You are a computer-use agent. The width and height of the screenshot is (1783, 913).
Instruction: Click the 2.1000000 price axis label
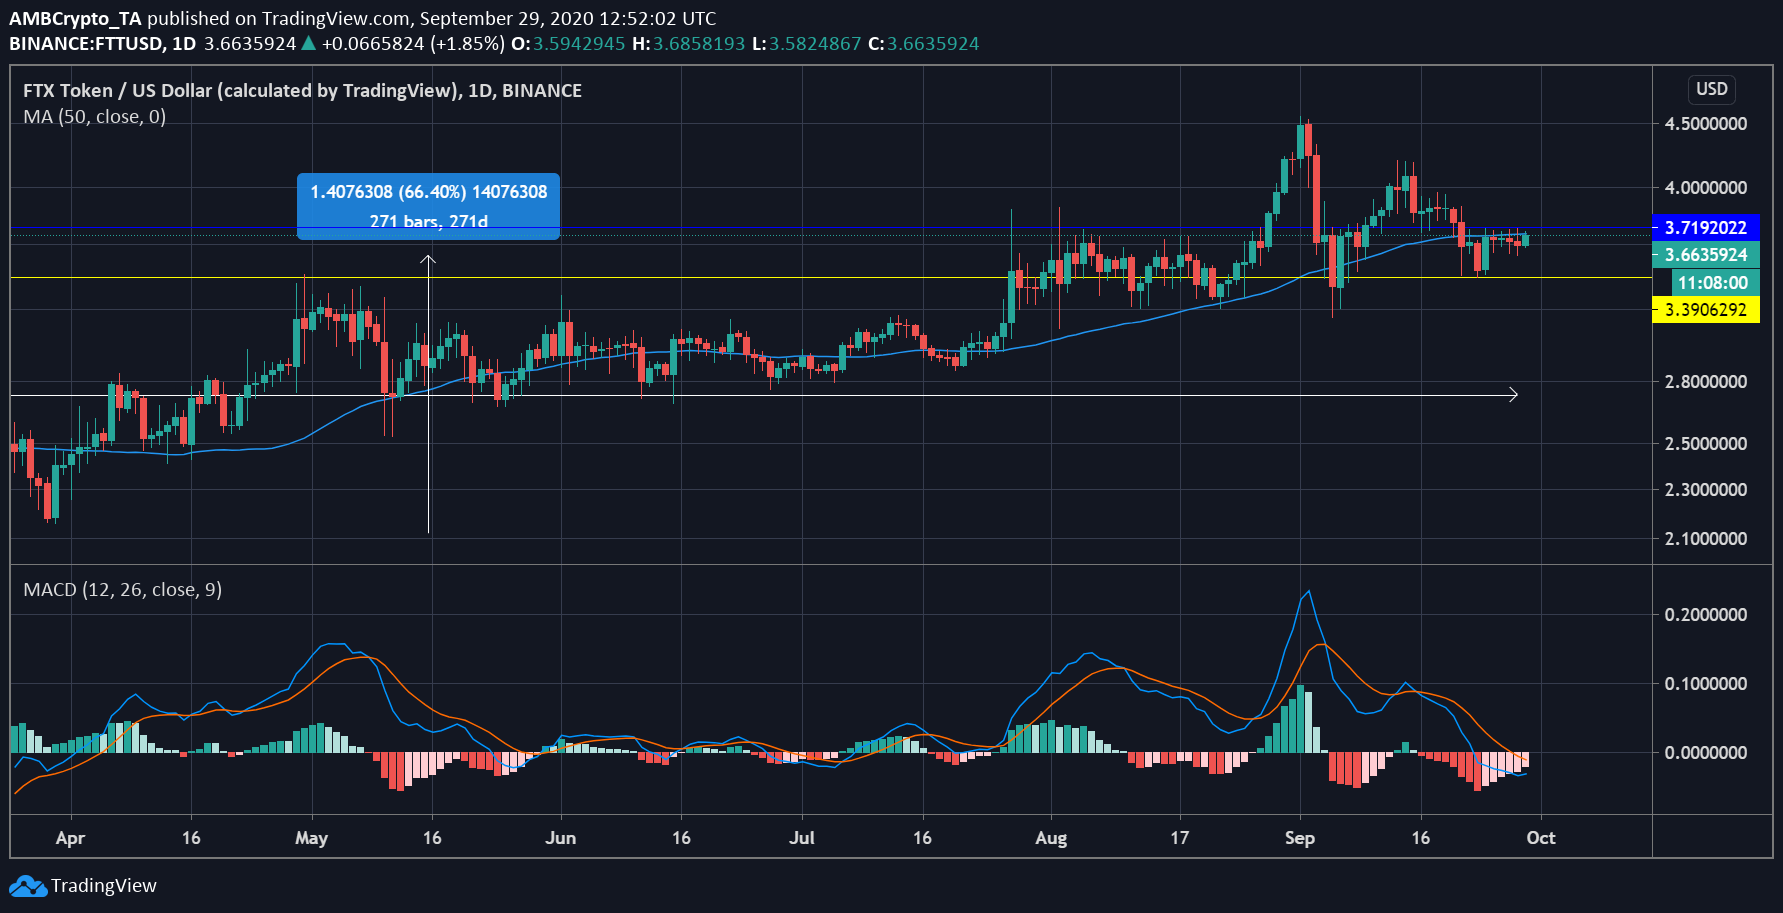point(1705,539)
